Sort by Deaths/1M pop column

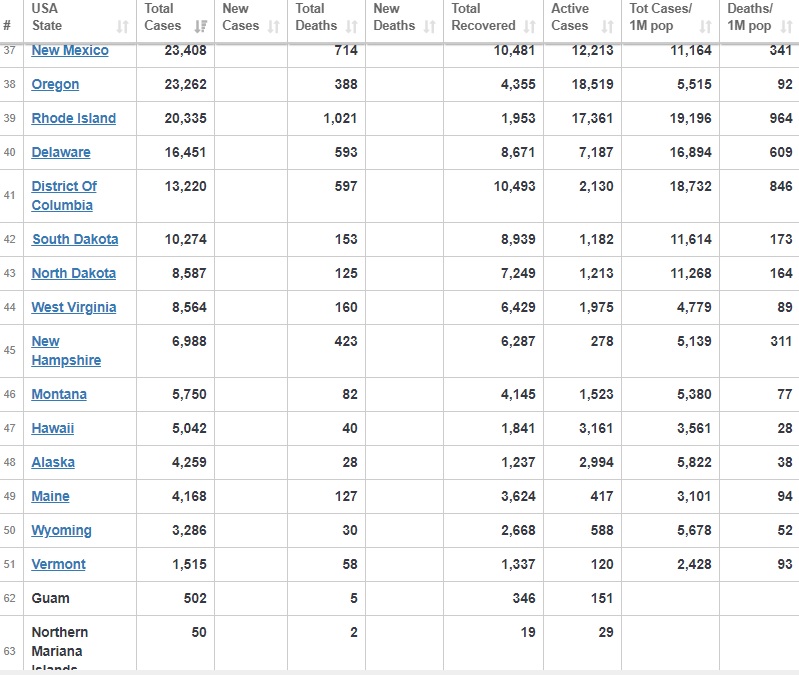(x=758, y=17)
